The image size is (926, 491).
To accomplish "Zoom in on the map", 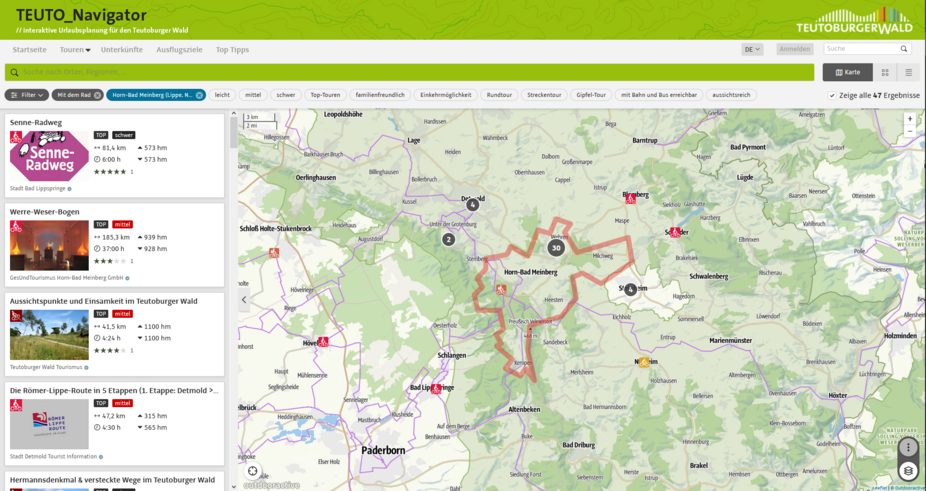I will [x=909, y=118].
